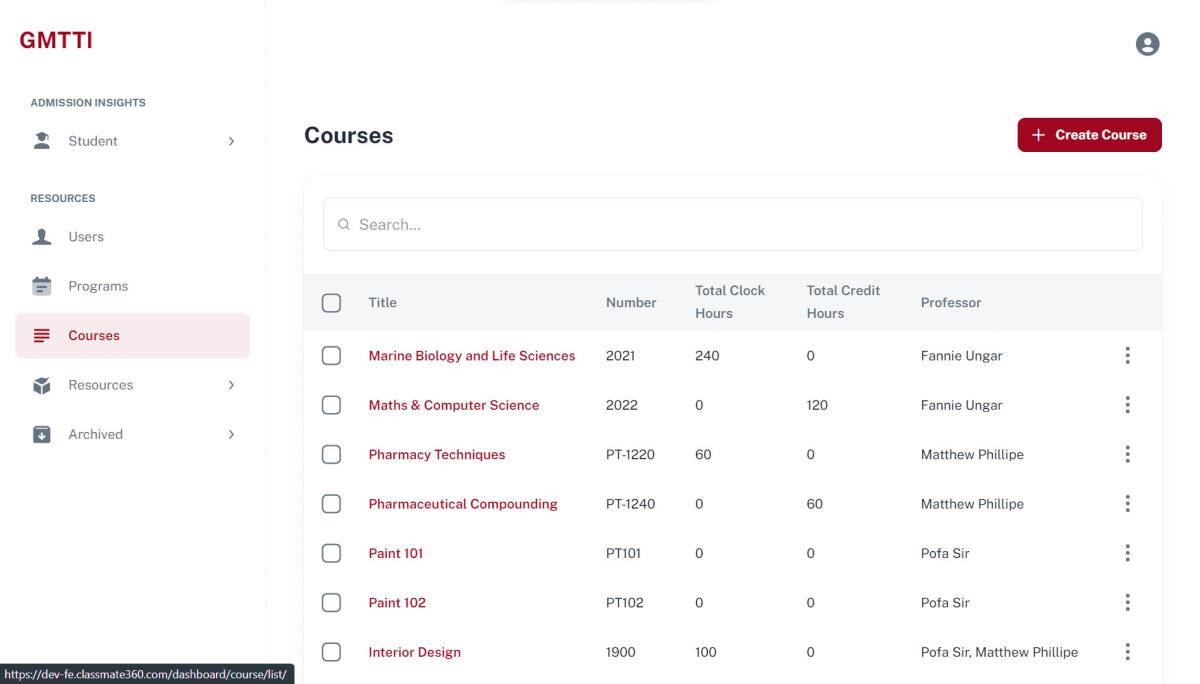1200x684 pixels.
Task: Click the Archived download-box icon
Action: point(42,434)
